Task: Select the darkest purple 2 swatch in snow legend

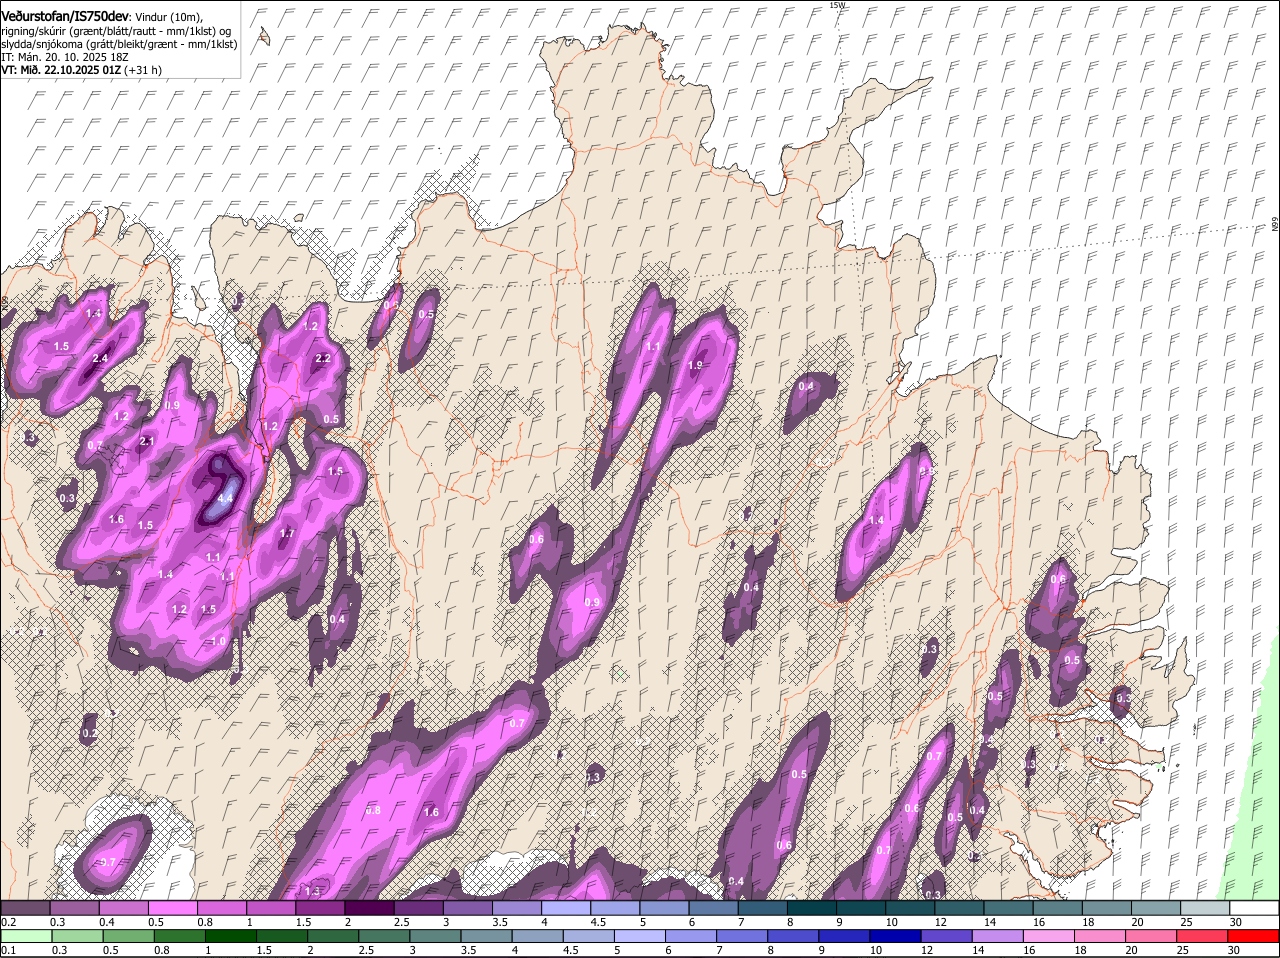Action: [x=370, y=908]
